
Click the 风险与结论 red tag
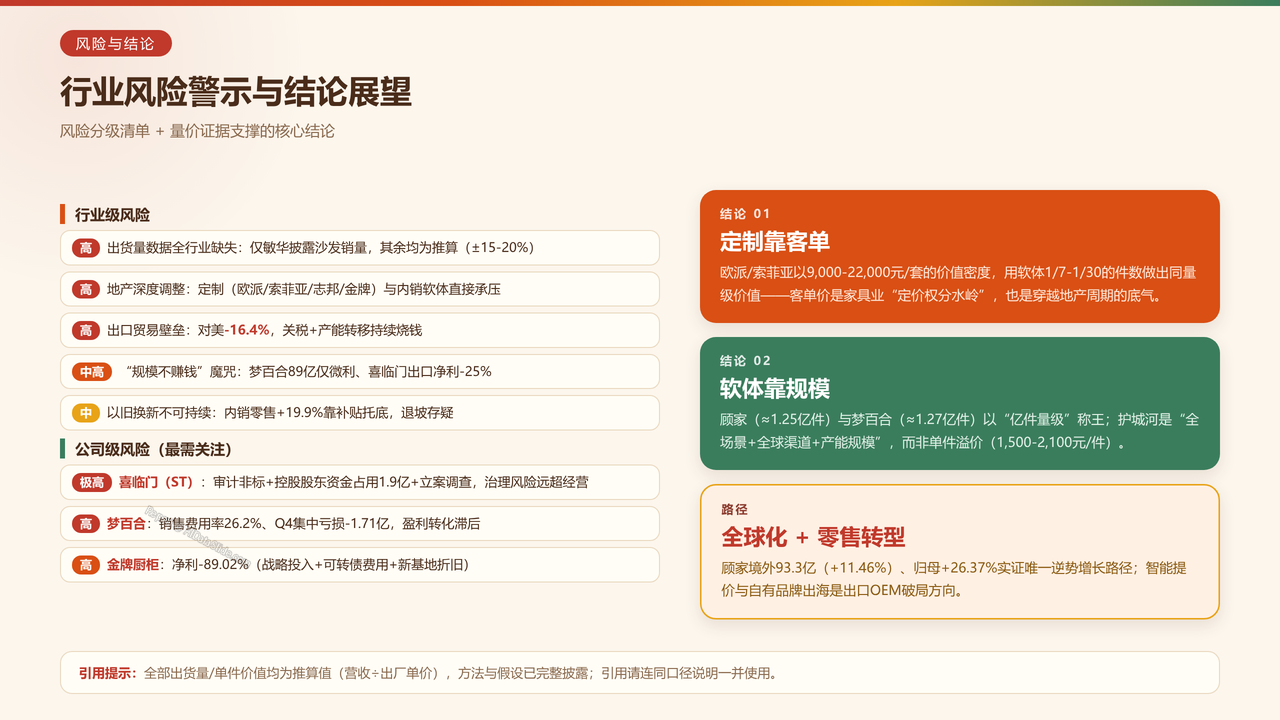pos(116,44)
